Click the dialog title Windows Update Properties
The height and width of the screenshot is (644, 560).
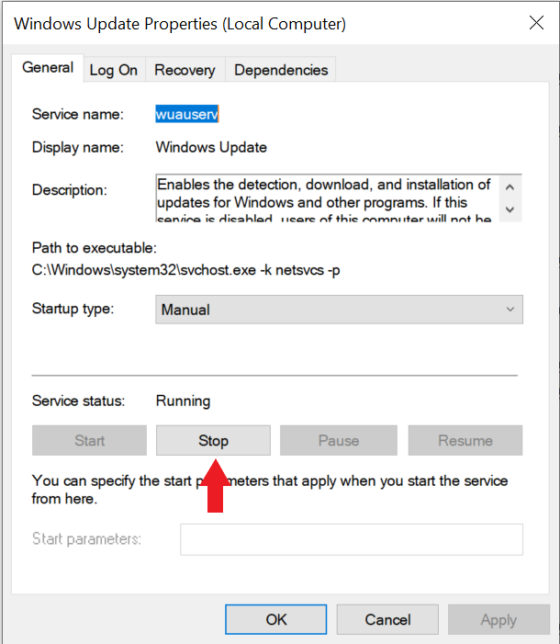point(180,24)
